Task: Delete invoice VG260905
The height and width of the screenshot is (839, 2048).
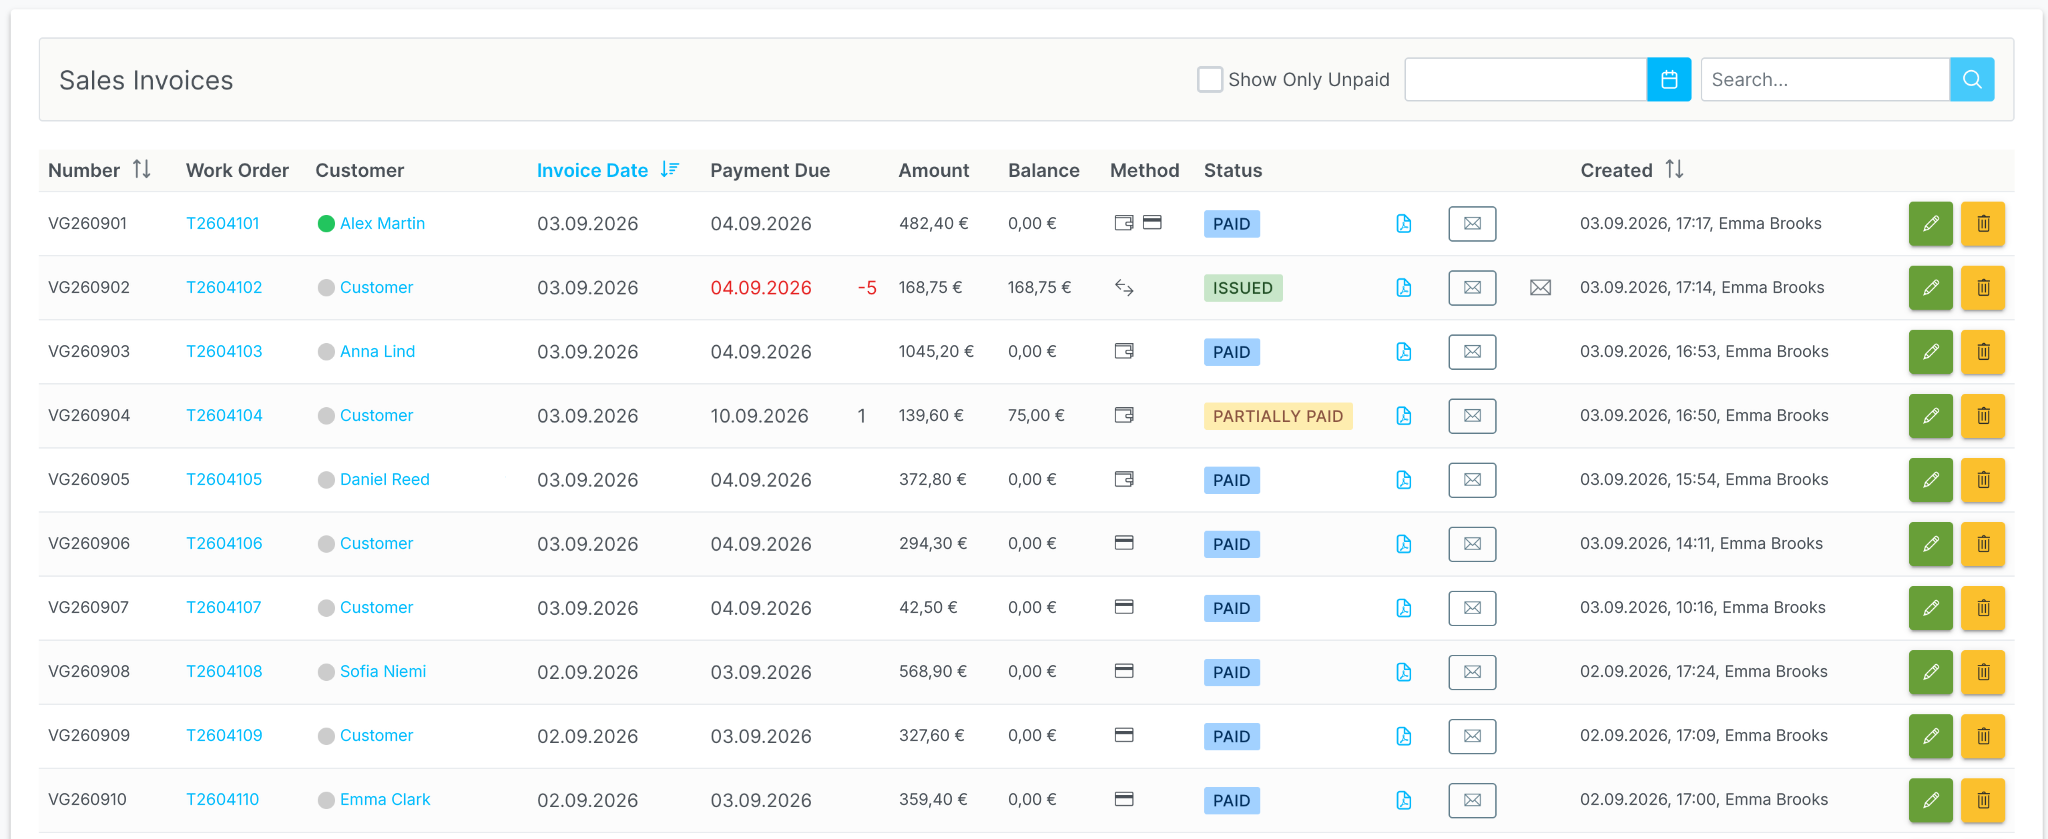Action: 1983,480
